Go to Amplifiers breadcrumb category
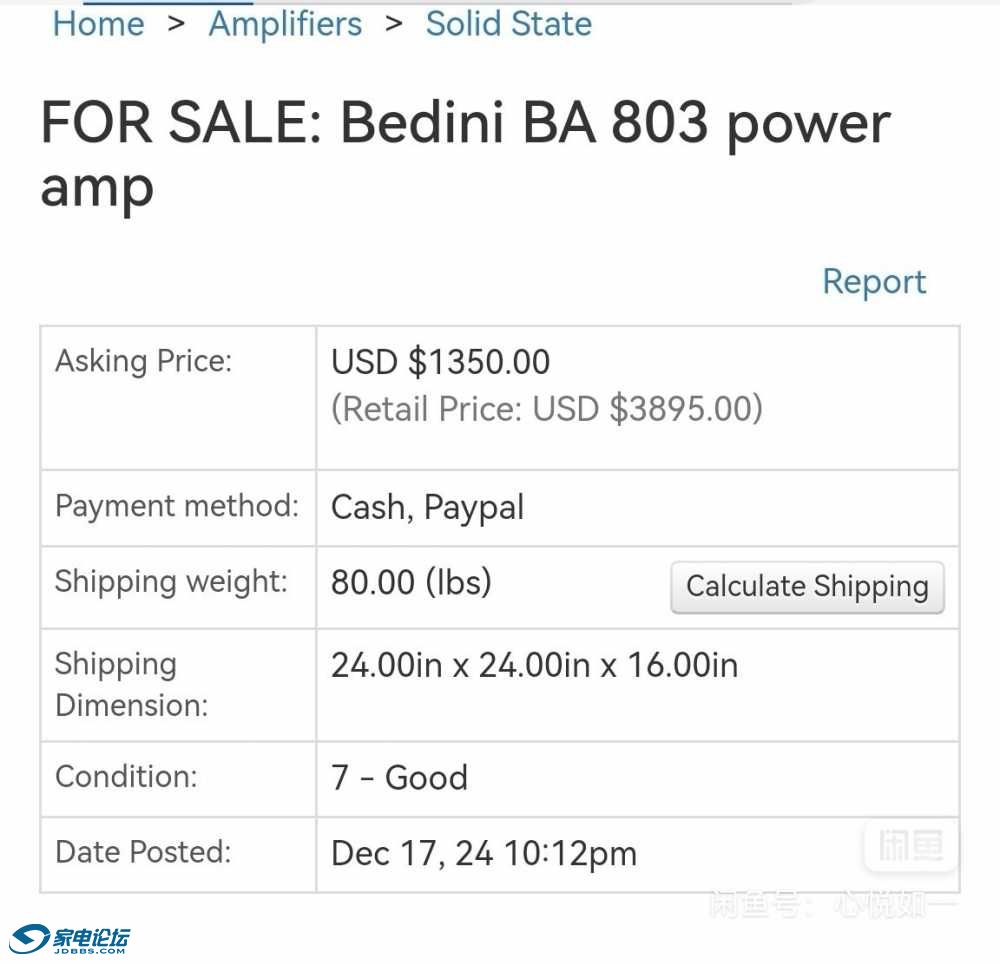 coord(285,25)
